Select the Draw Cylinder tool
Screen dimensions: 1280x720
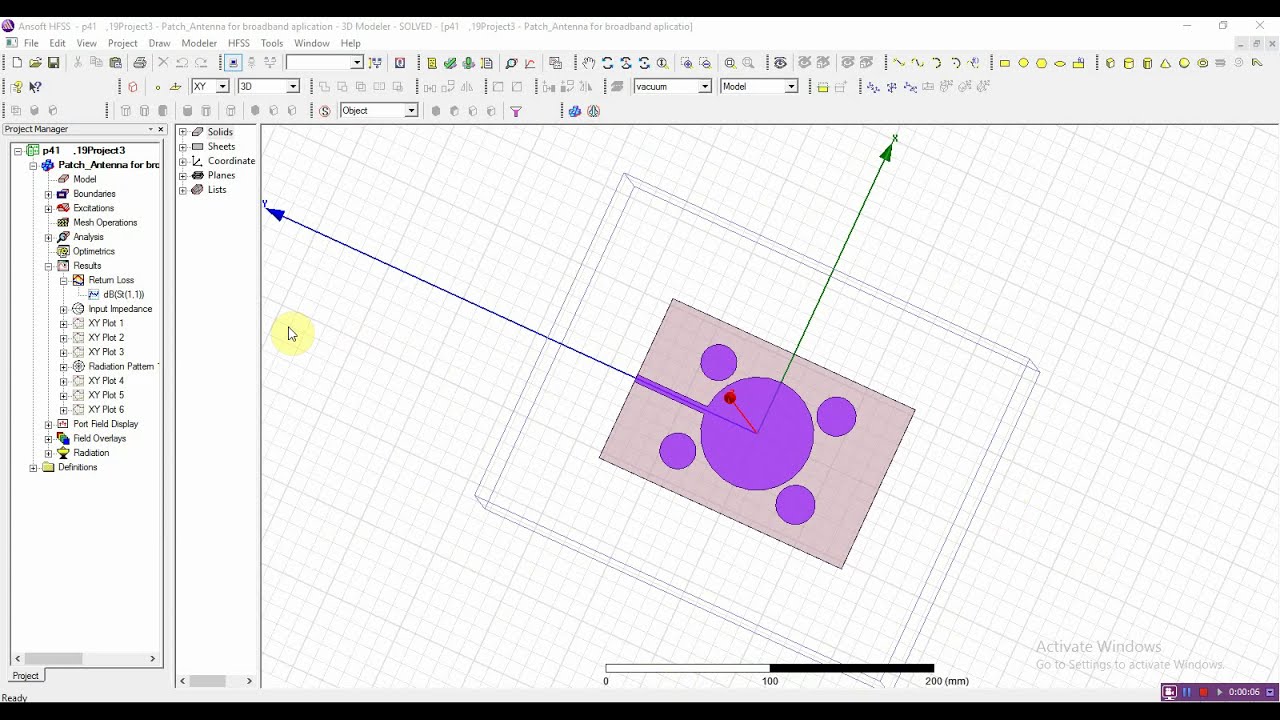point(1129,63)
